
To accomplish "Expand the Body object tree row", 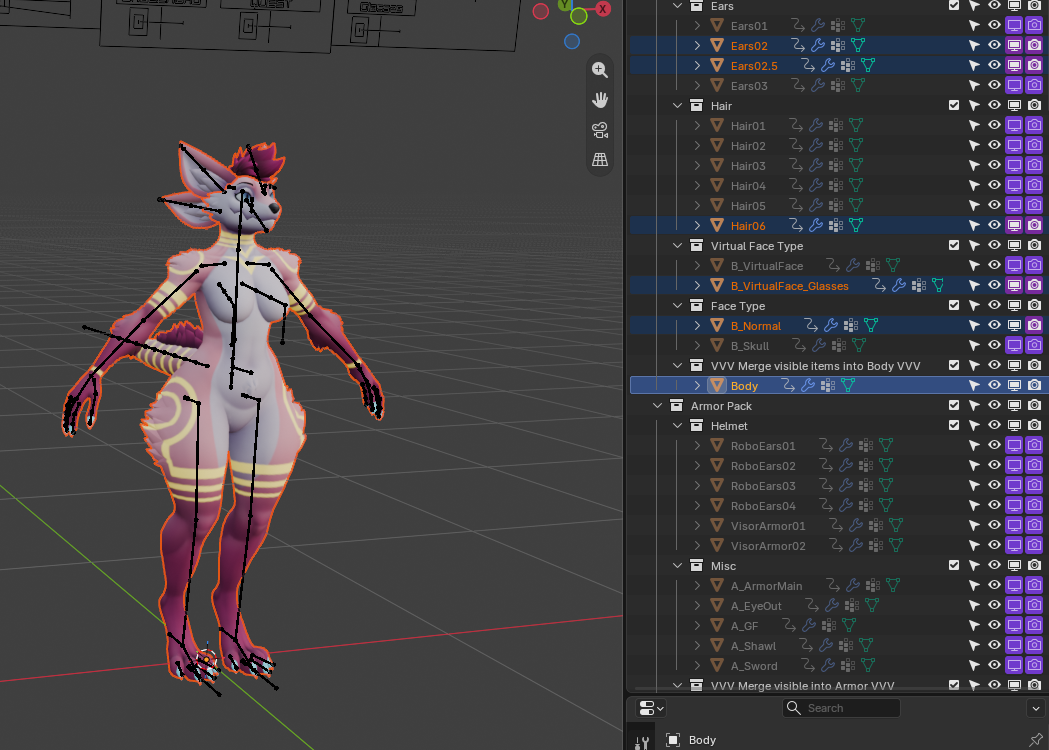I will 697,385.
